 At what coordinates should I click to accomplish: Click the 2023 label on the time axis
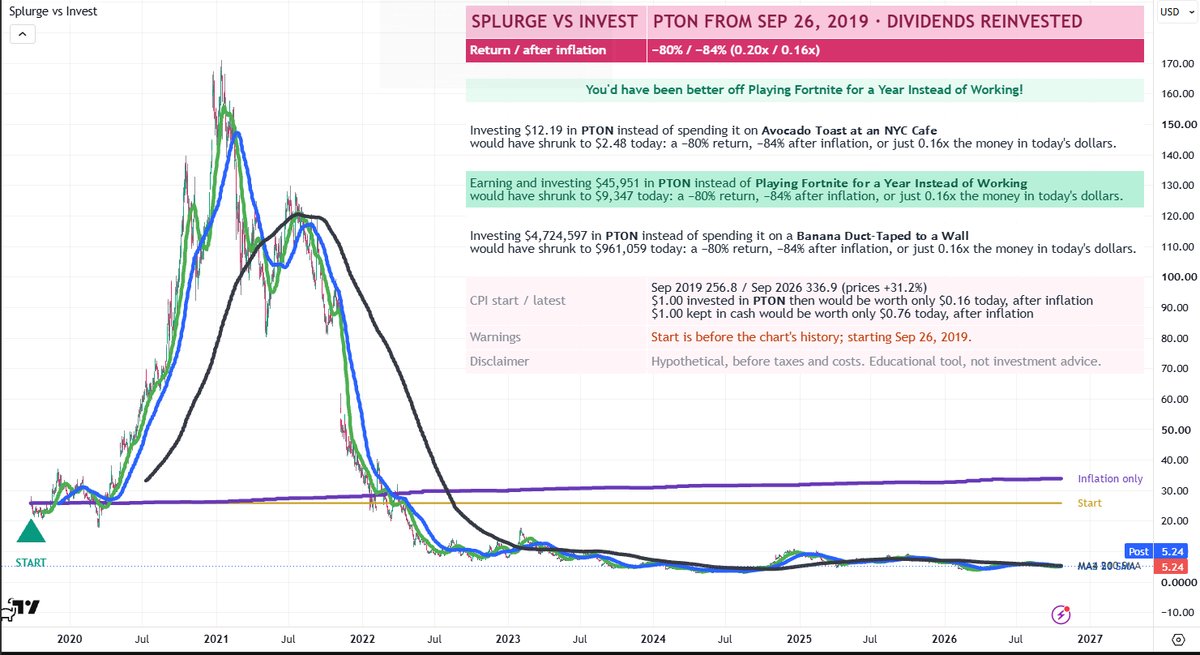point(507,638)
